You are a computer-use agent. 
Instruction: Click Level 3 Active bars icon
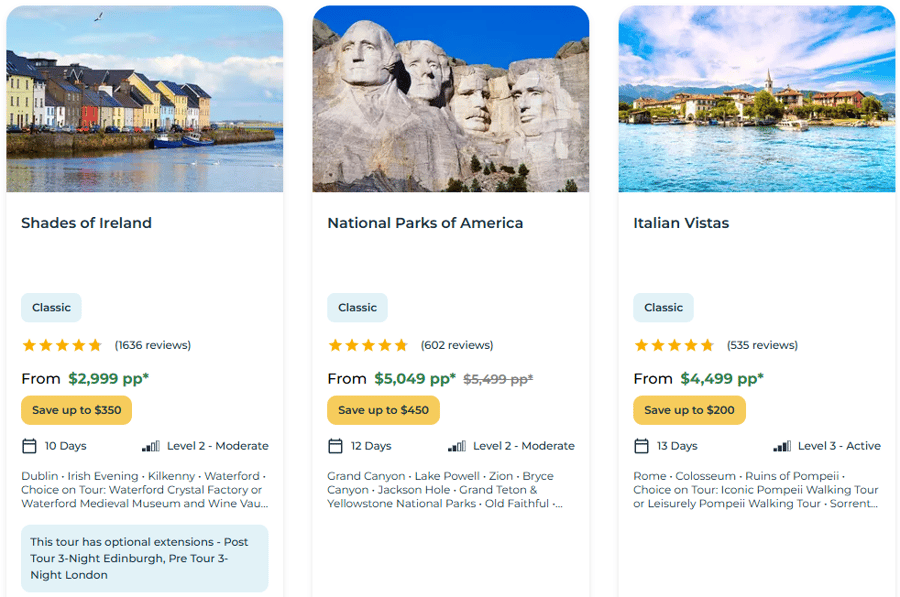click(782, 446)
